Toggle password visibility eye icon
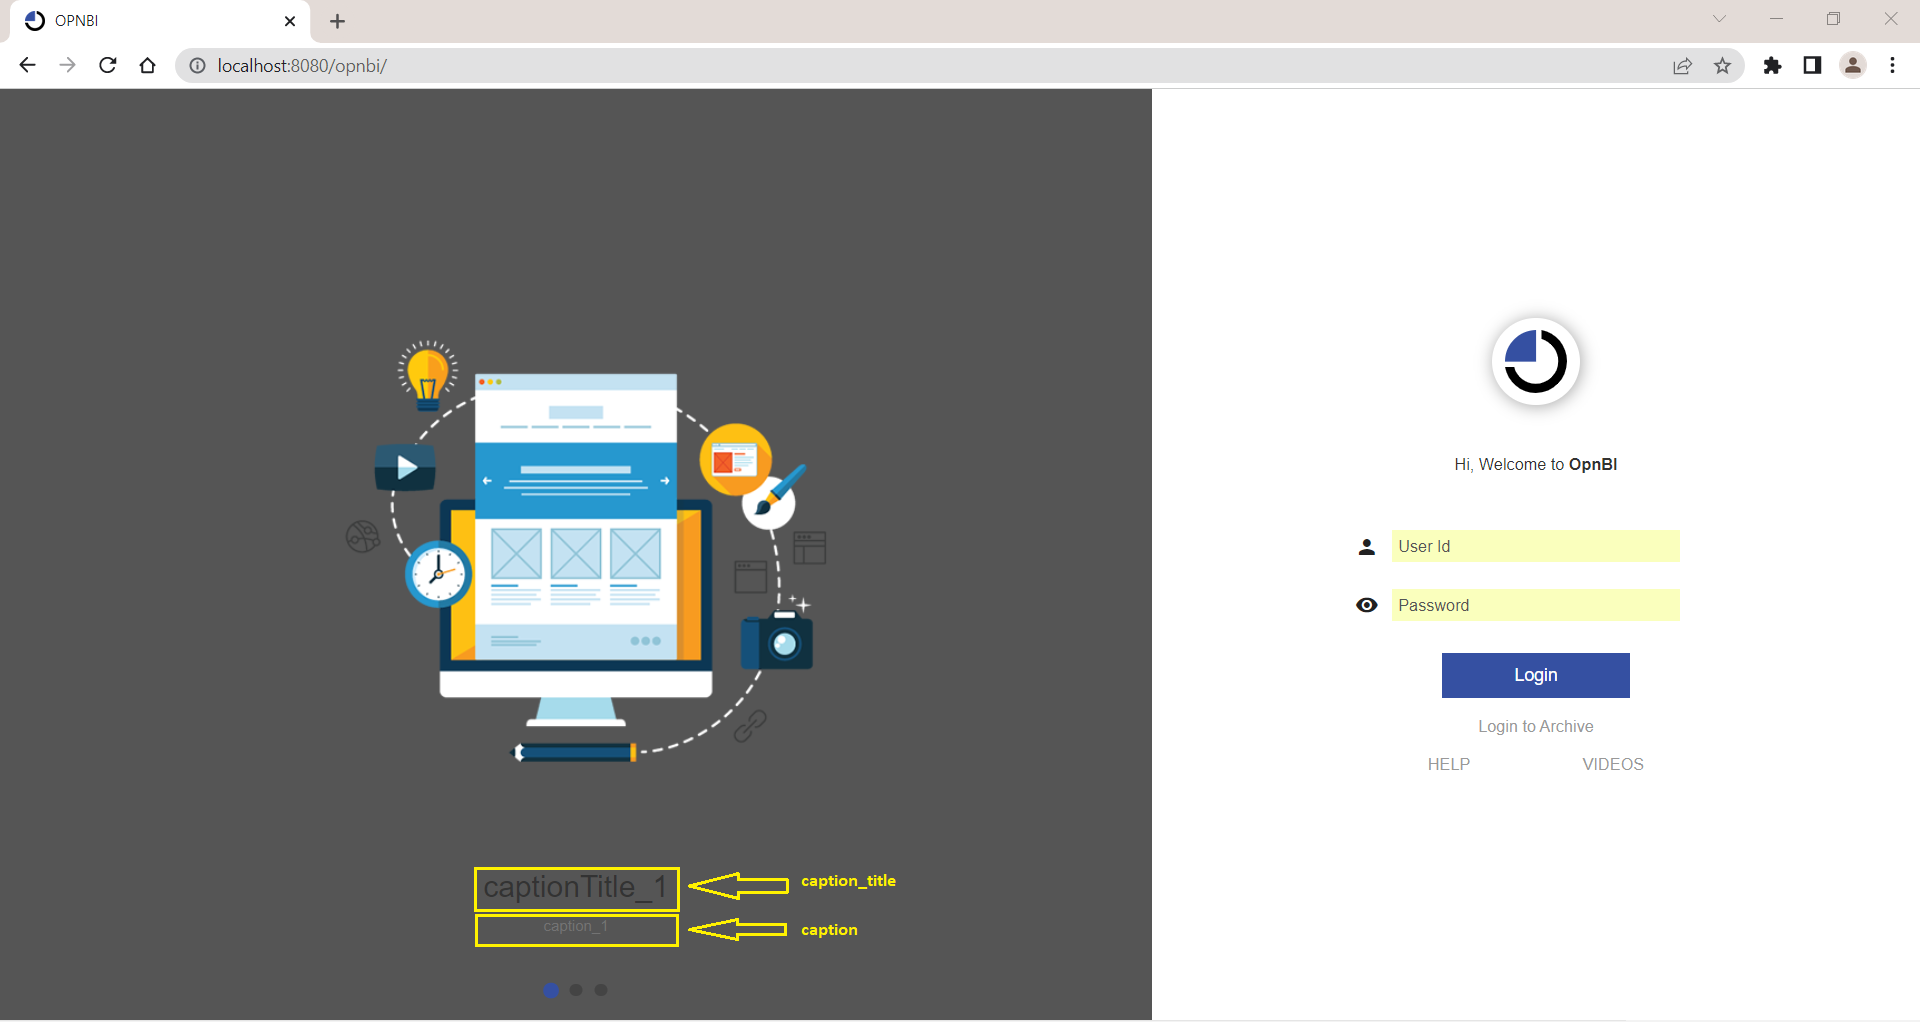The width and height of the screenshot is (1920, 1022). 1367,605
